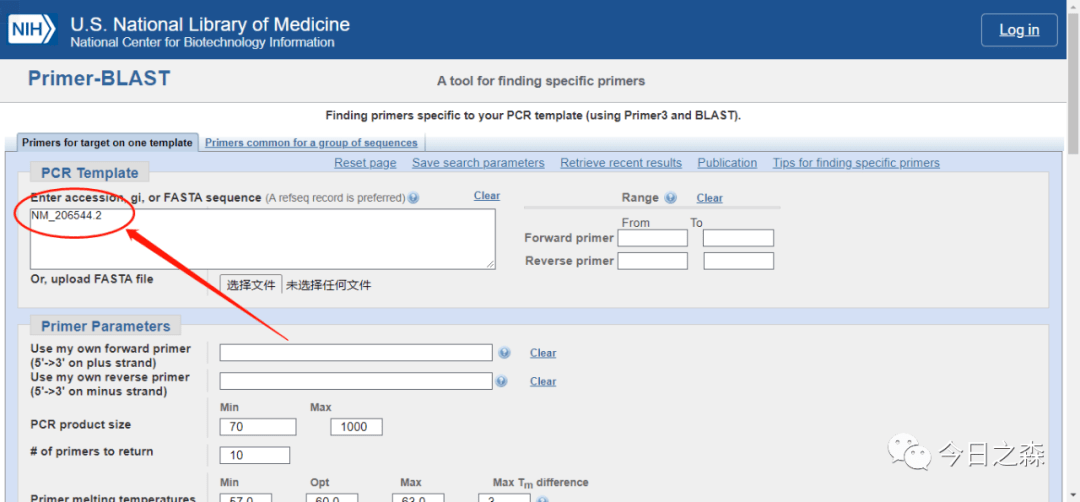
Task: Open help icon beside own forward primer field
Action: 504,353
